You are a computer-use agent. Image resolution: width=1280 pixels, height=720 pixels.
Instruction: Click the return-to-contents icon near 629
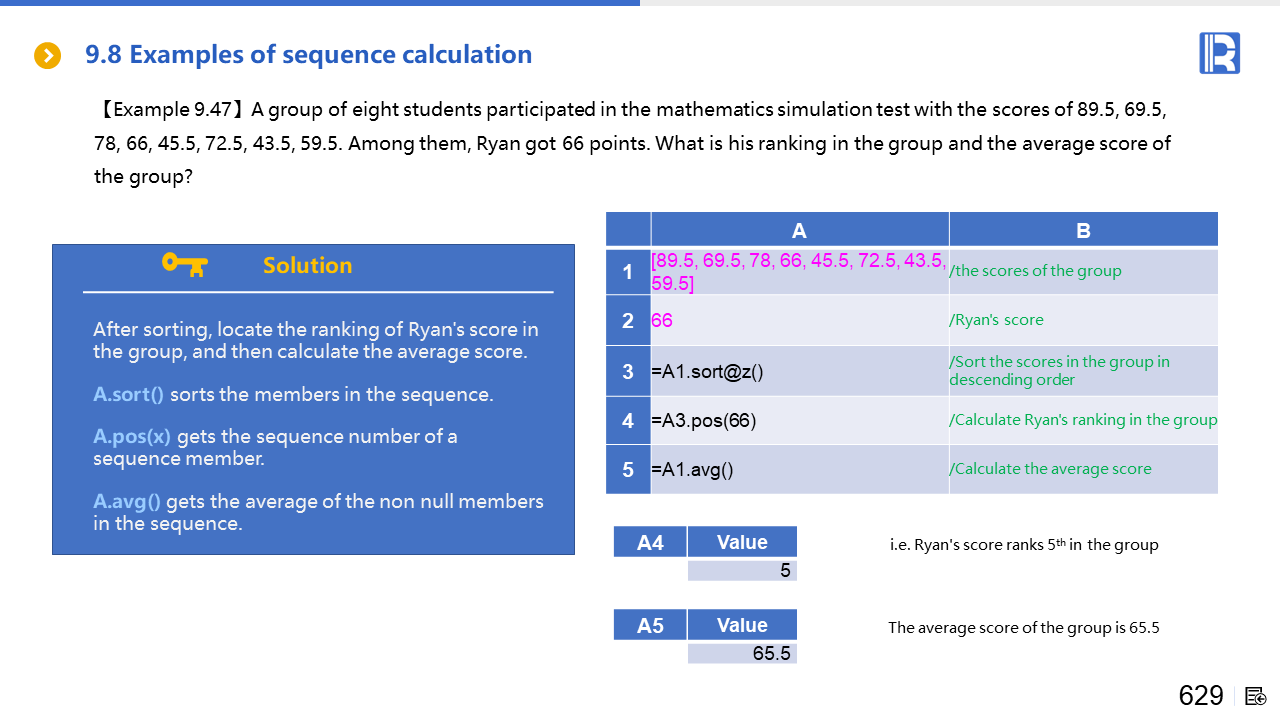[x=1256, y=696]
